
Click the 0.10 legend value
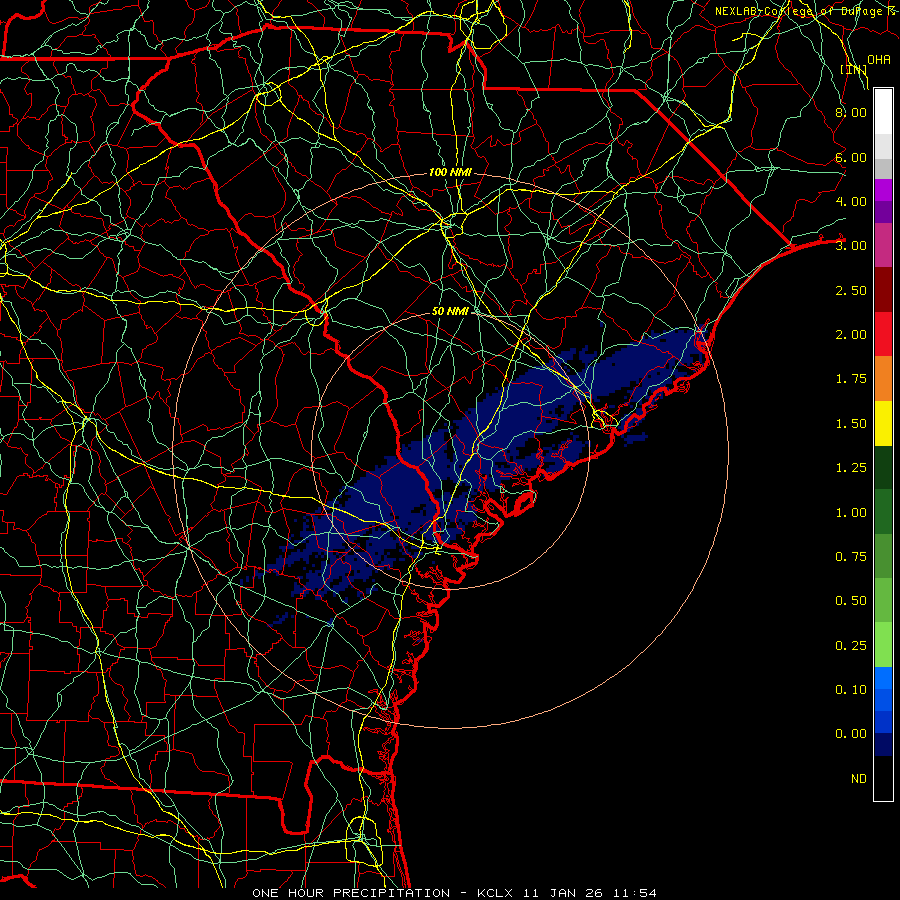tap(851, 690)
